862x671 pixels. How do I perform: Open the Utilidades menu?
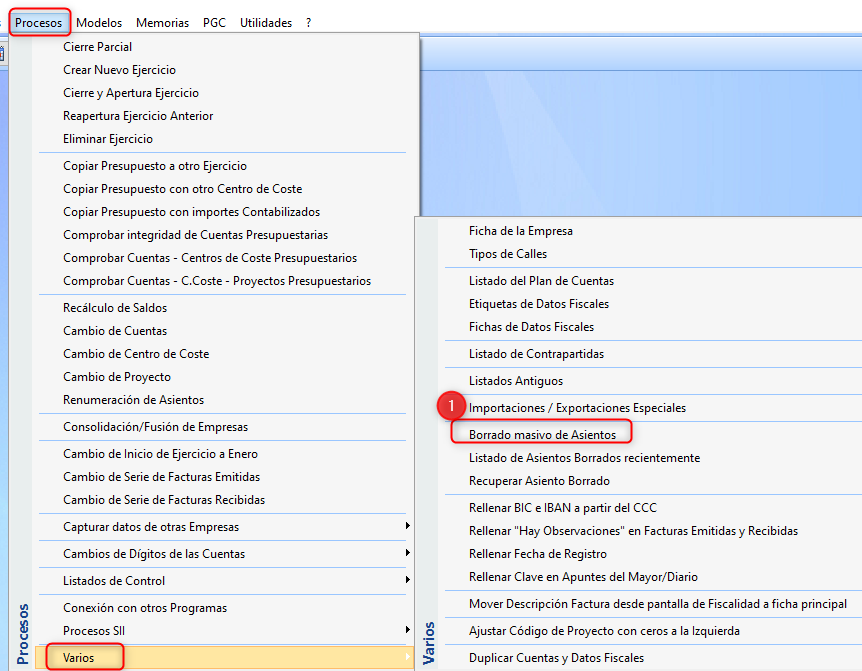266,22
